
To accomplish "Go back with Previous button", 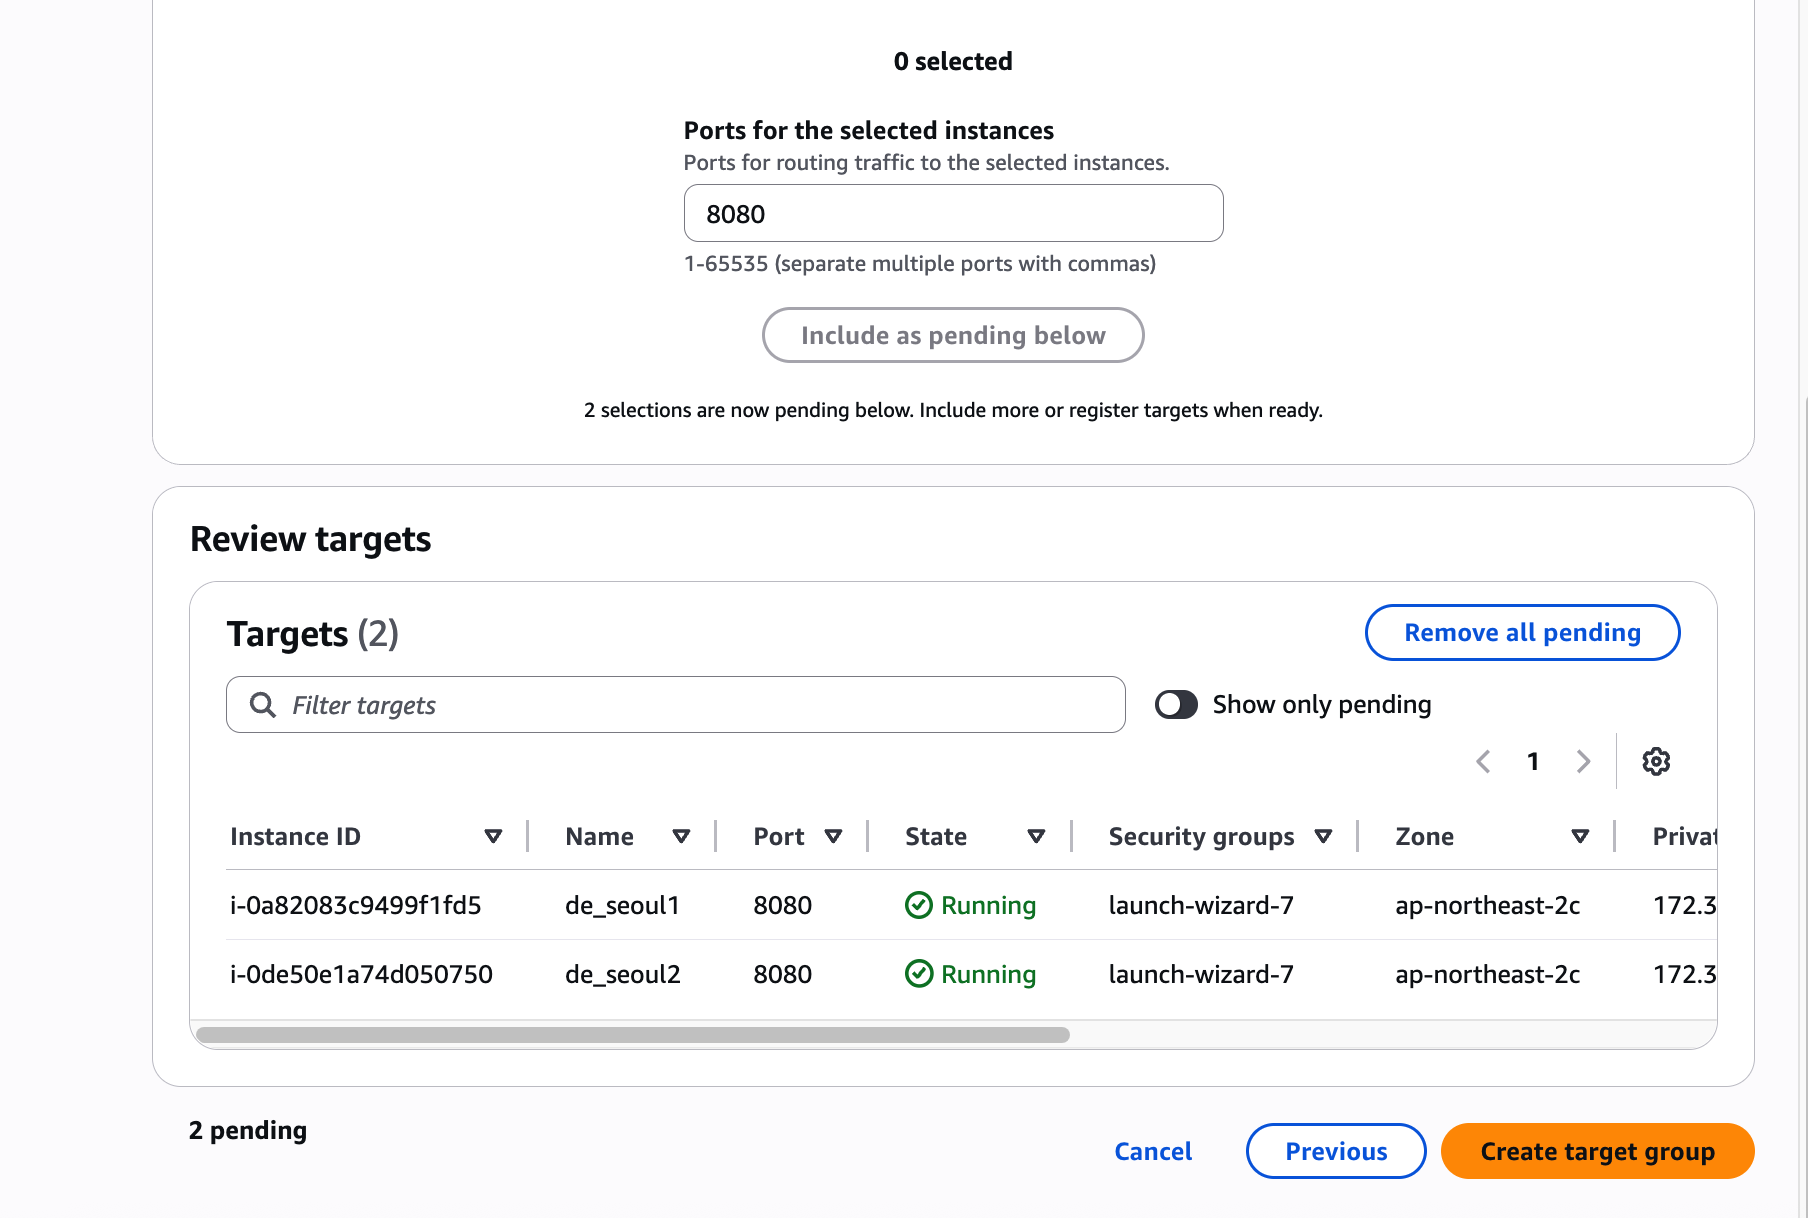I will coord(1336,1151).
